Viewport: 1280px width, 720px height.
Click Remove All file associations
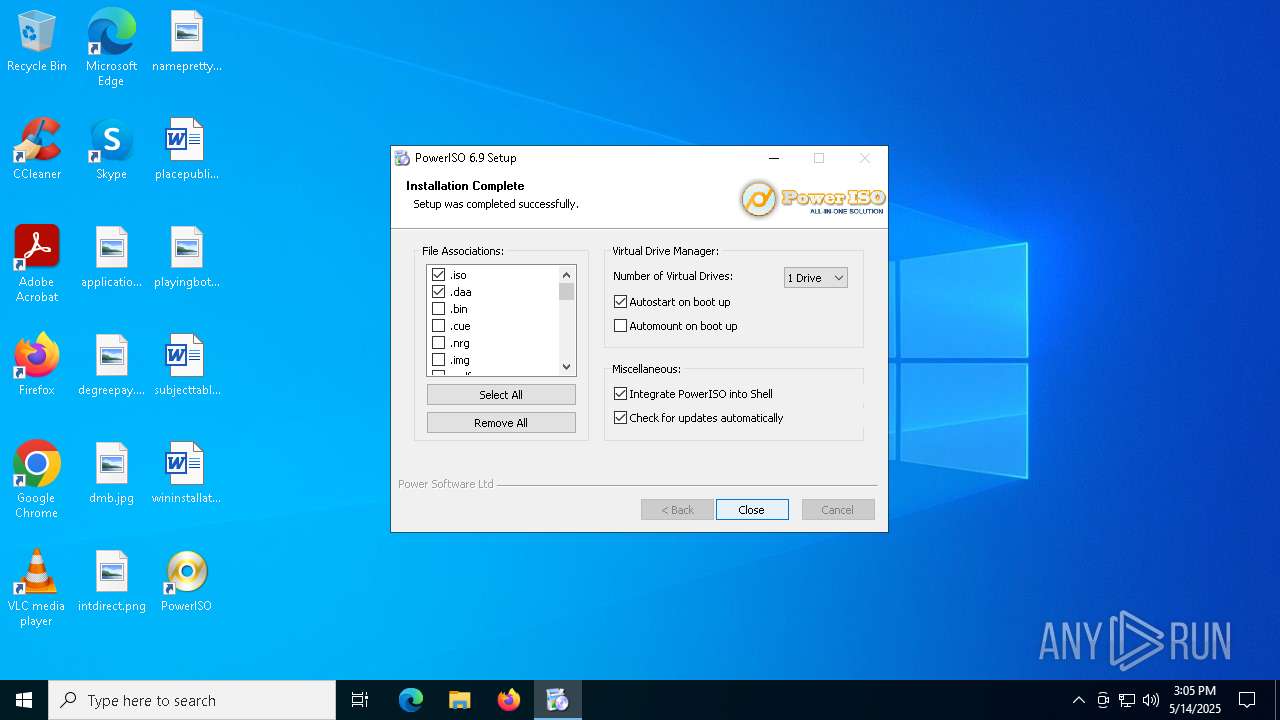pyautogui.click(x=501, y=423)
